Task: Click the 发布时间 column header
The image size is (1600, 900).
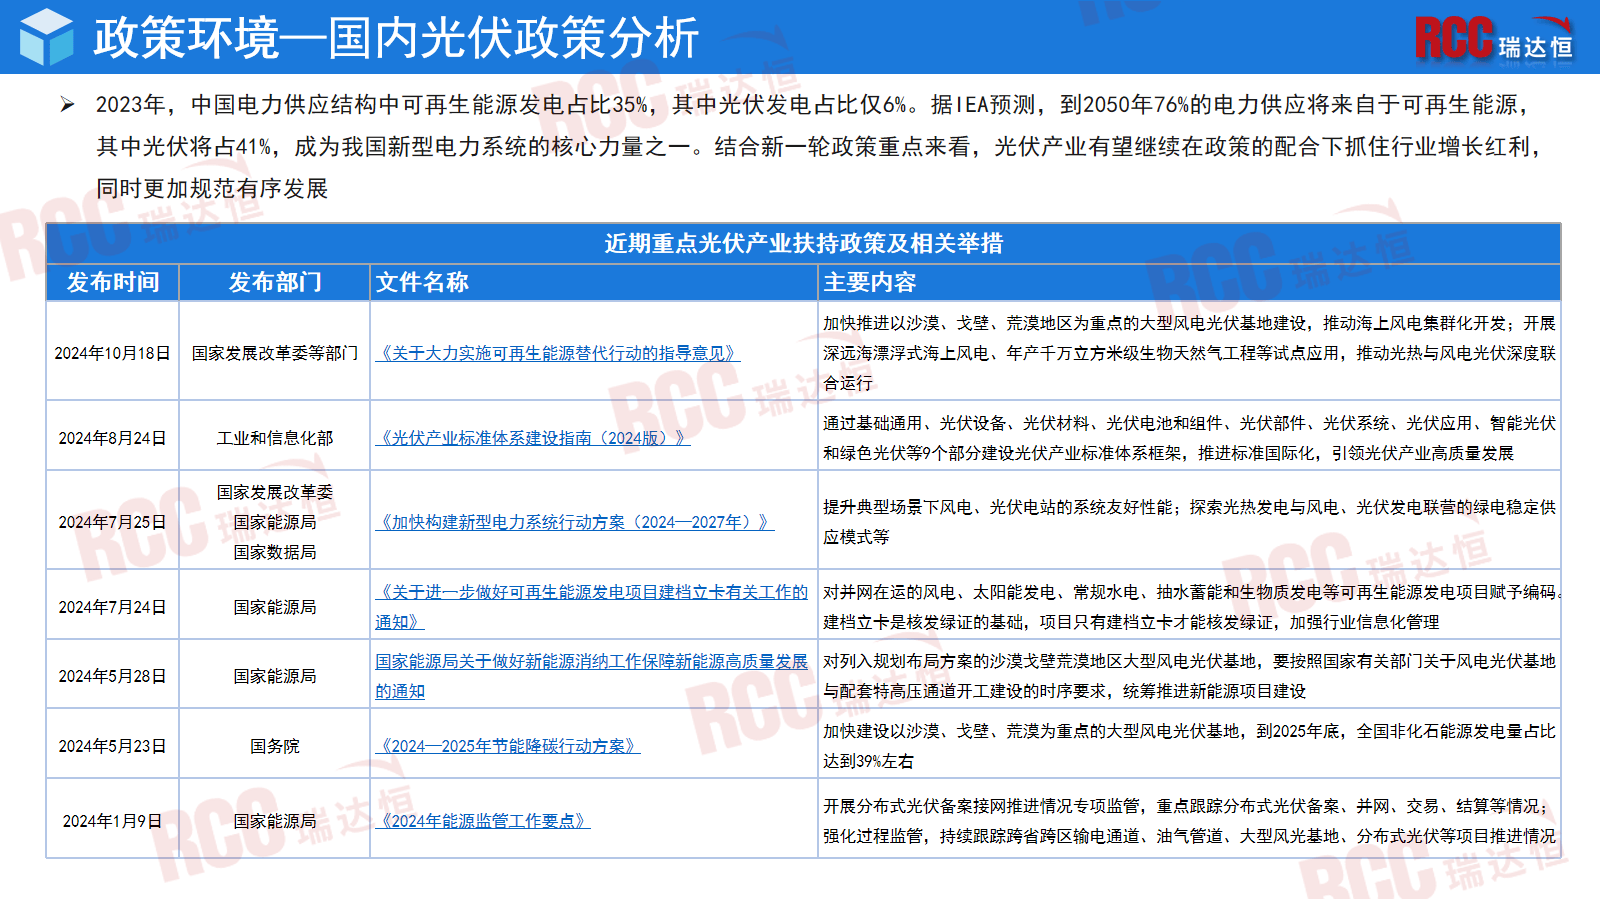Action: [113, 282]
